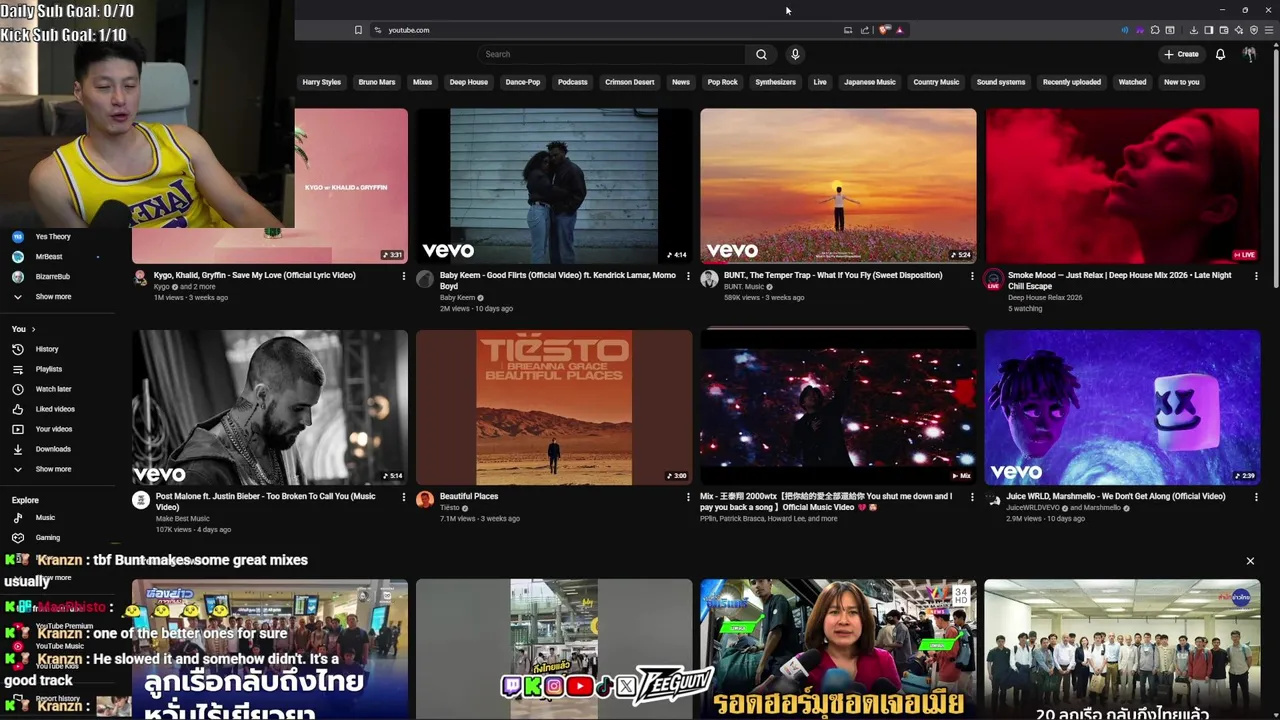
Task: Click the Your videos play icon
Action: (17, 429)
